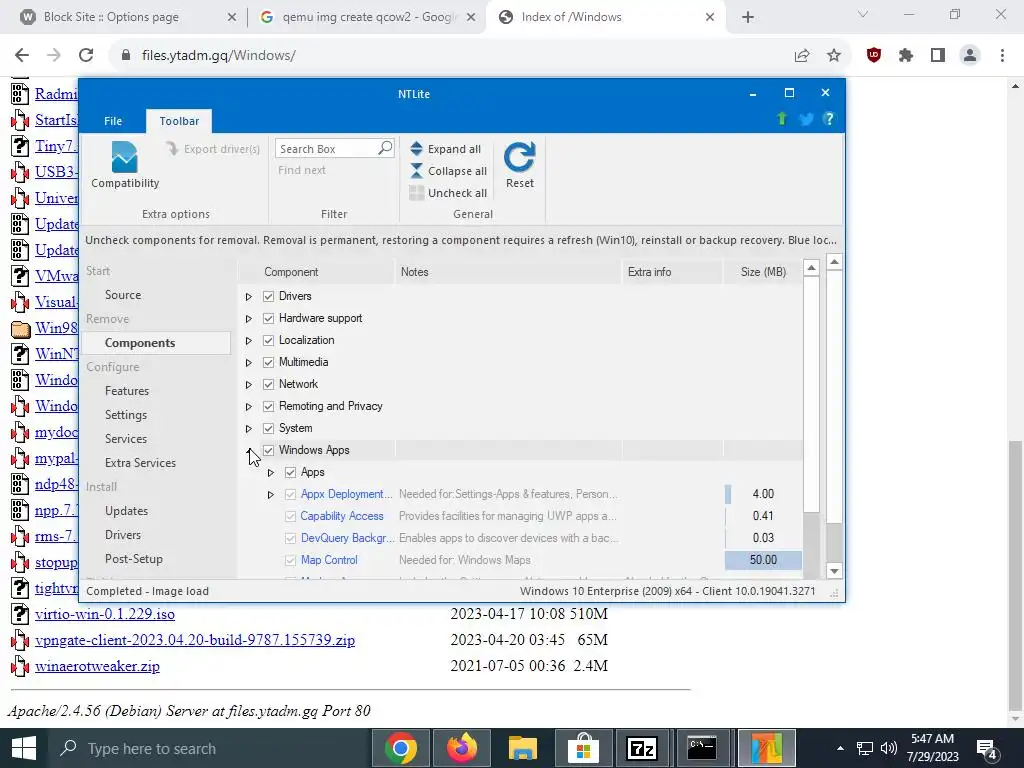This screenshot has width=1024, height=768.
Task: Click the browser page vertical scrollbar
Action: (x=1015, y=575)
